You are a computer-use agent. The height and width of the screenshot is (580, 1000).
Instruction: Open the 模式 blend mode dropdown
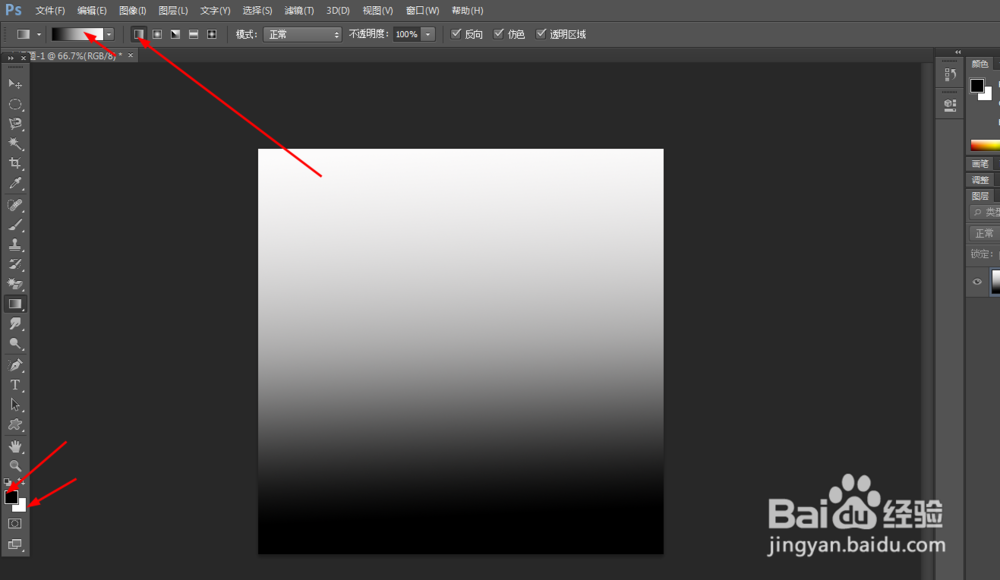pyautogui.click(x=302, y=34)
